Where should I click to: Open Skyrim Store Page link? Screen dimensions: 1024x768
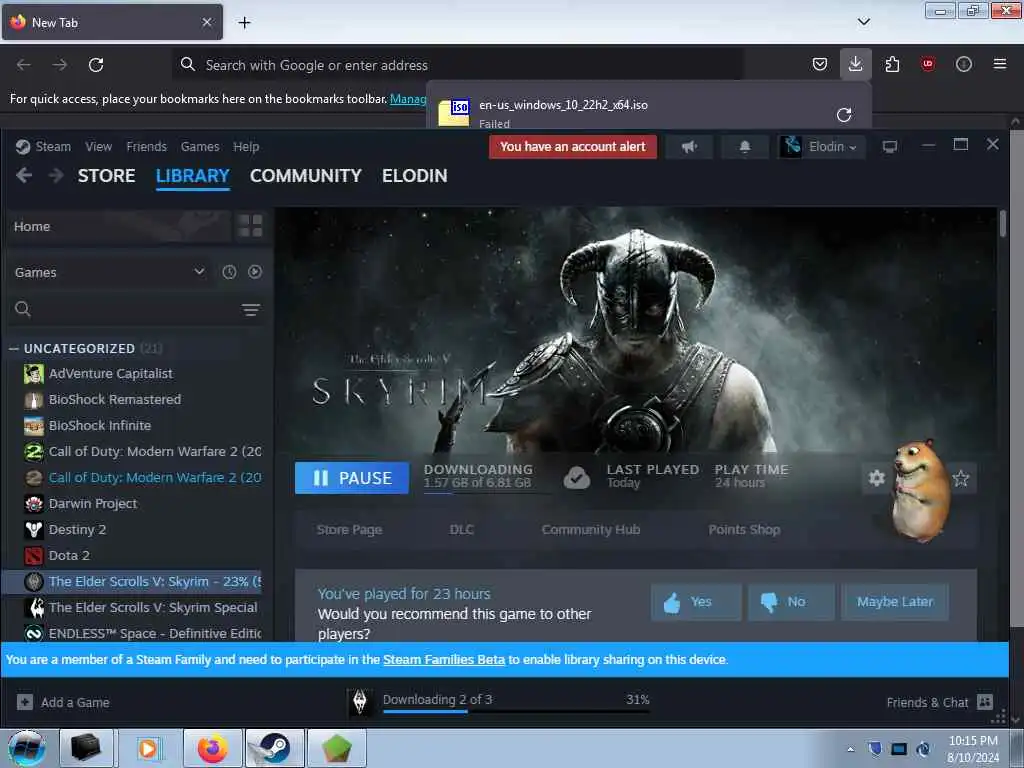(349, 530)
